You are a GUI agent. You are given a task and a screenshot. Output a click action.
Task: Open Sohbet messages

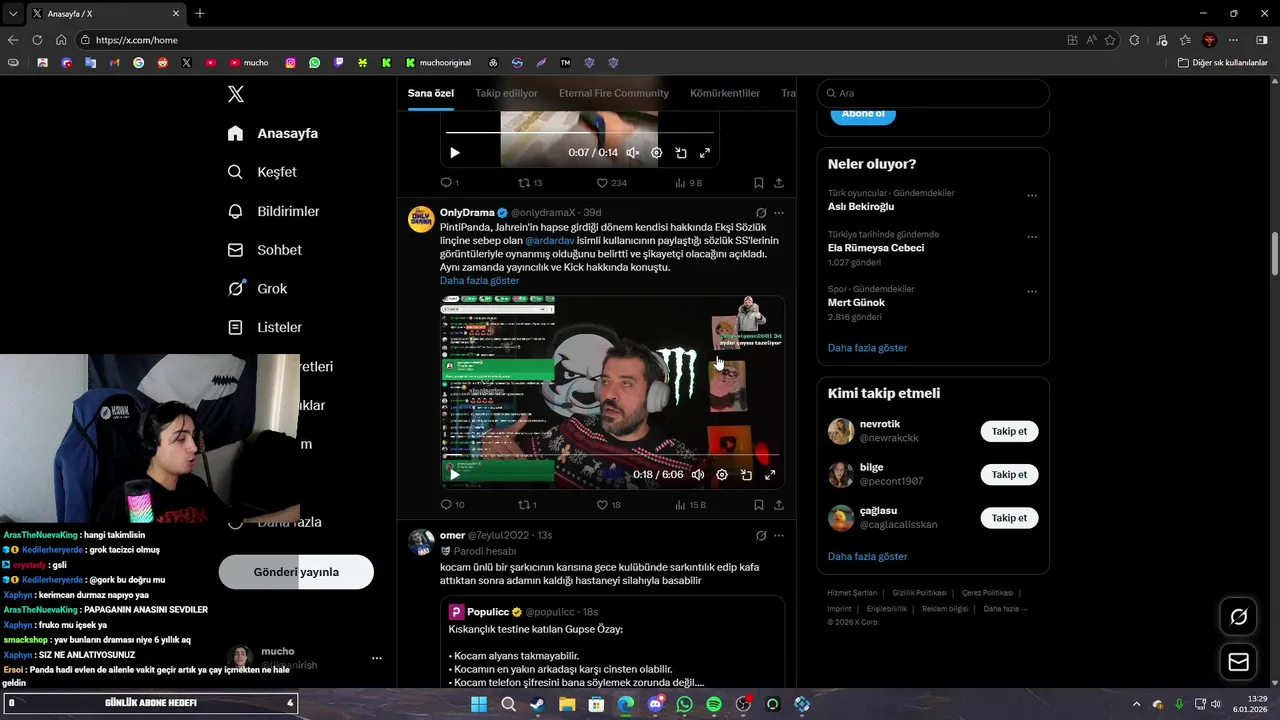pyautogui.click(x=265, y=250)
